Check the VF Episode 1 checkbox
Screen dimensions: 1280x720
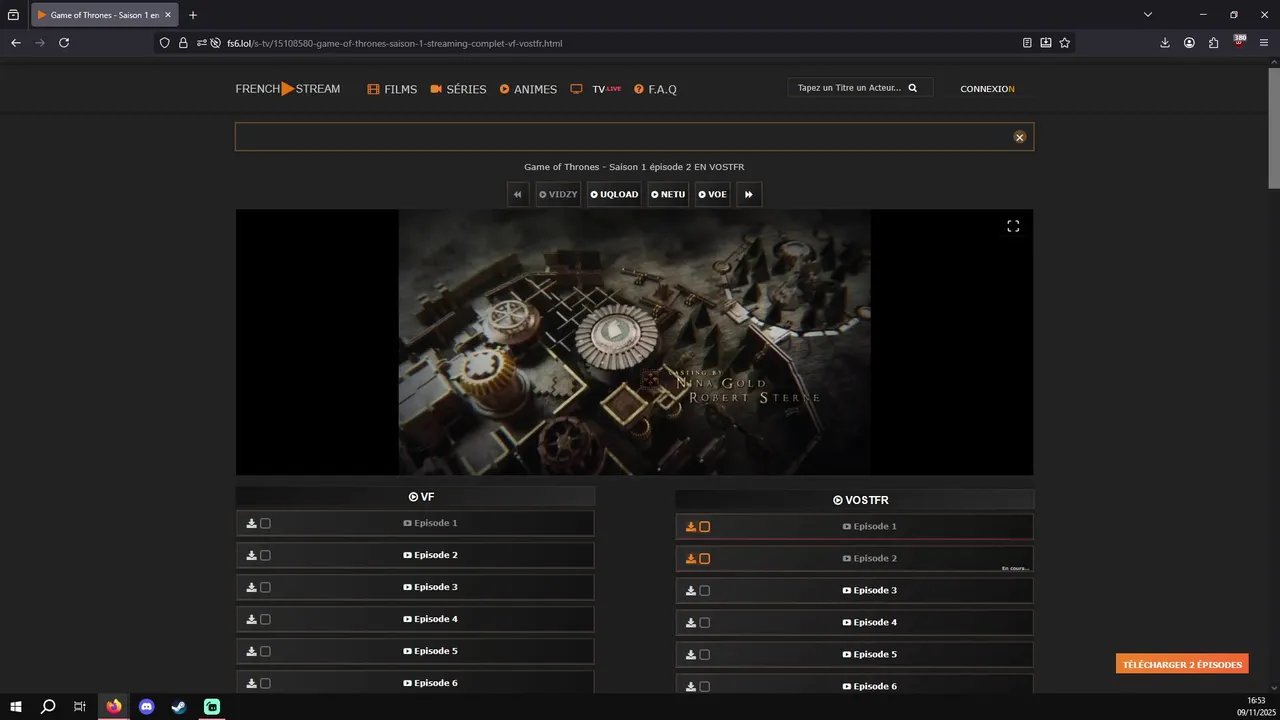[265, 523]
